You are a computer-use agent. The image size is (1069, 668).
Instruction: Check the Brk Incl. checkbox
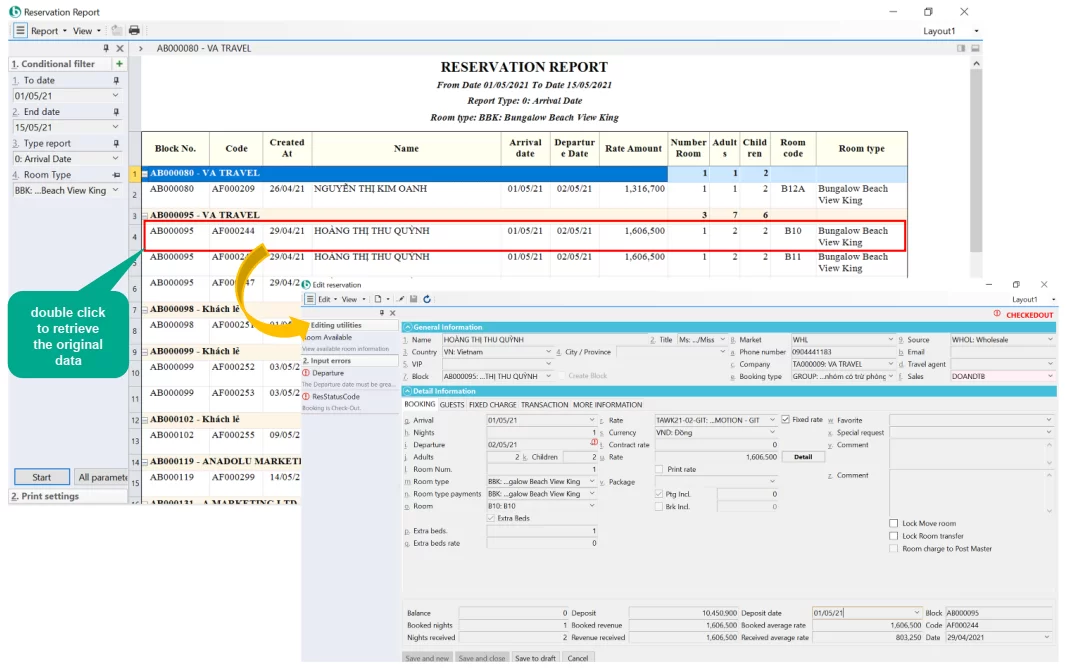(658, 505)
